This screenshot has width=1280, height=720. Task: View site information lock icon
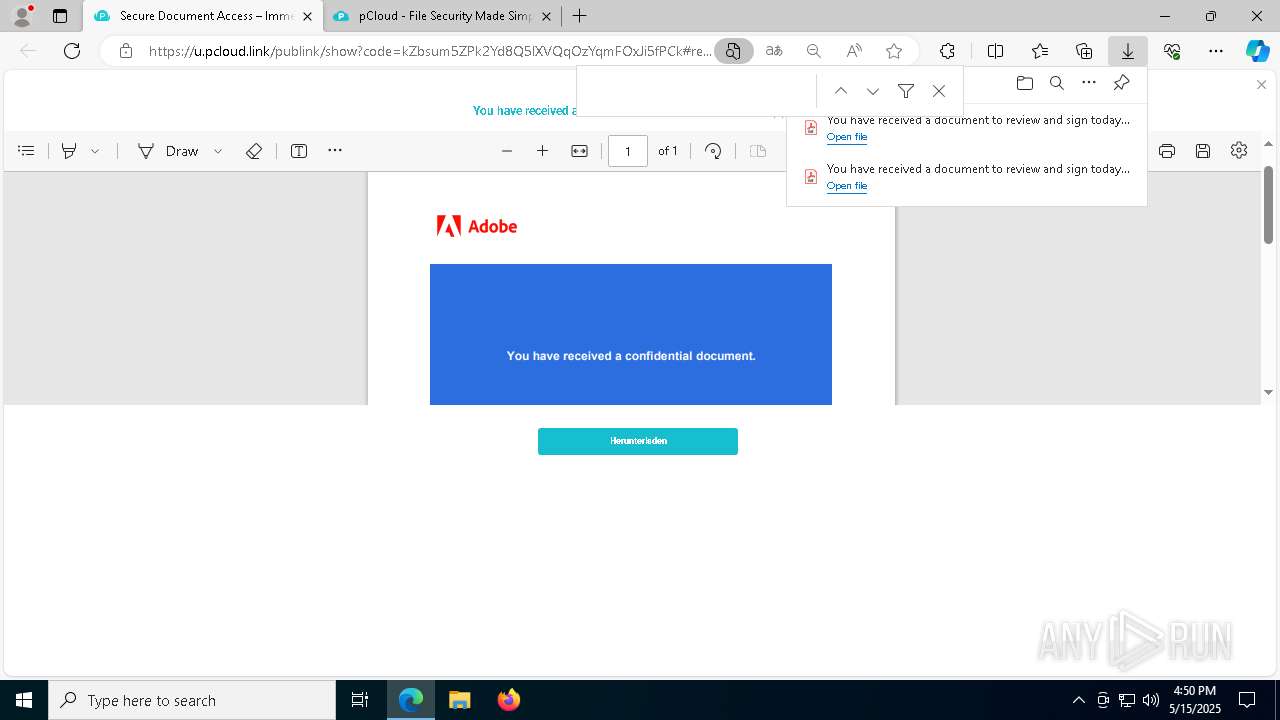[x=126, y=51]
